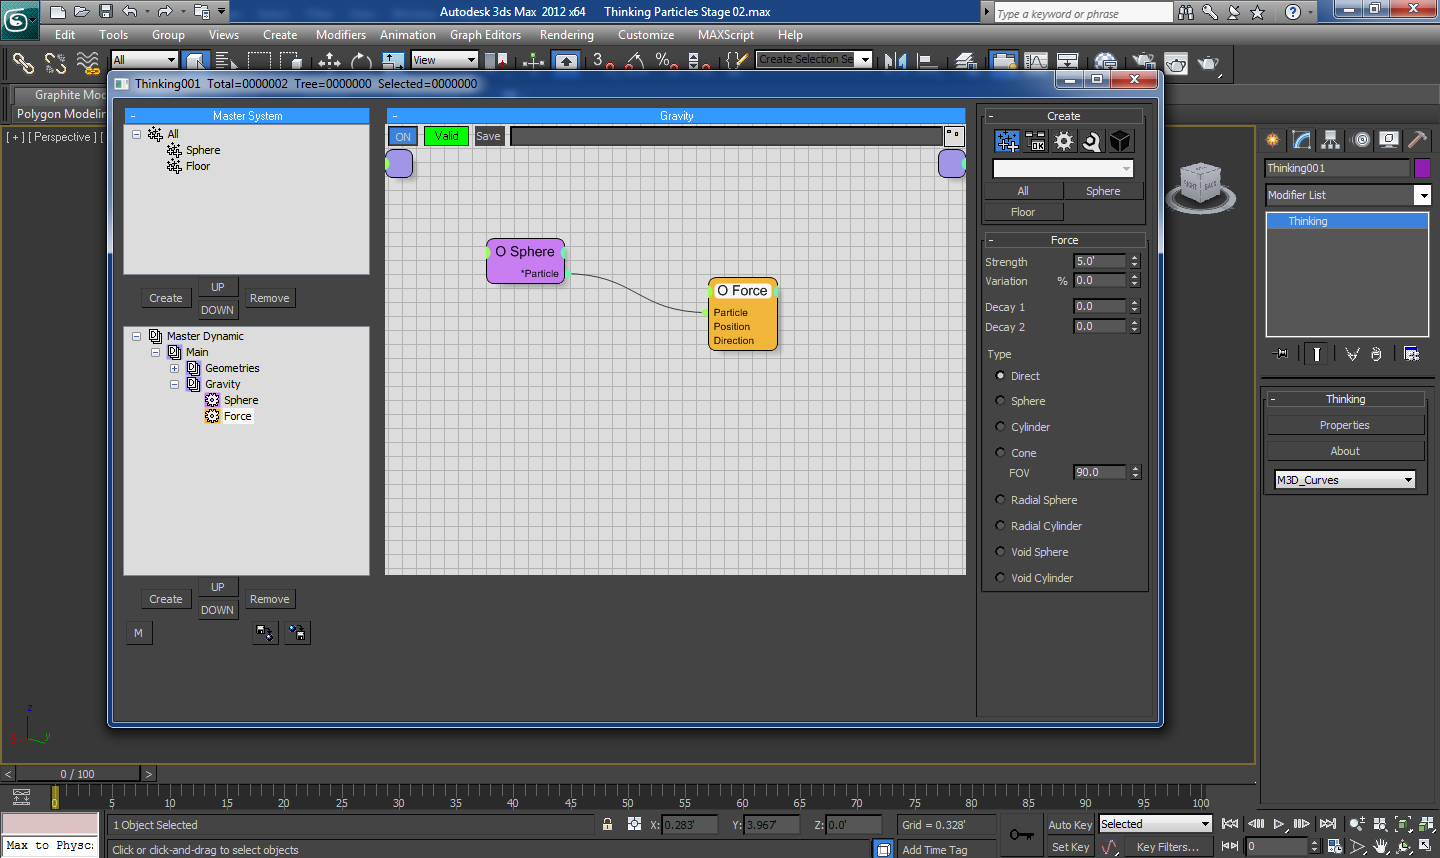Collapse the Force rollout

tap(1064, 240)
